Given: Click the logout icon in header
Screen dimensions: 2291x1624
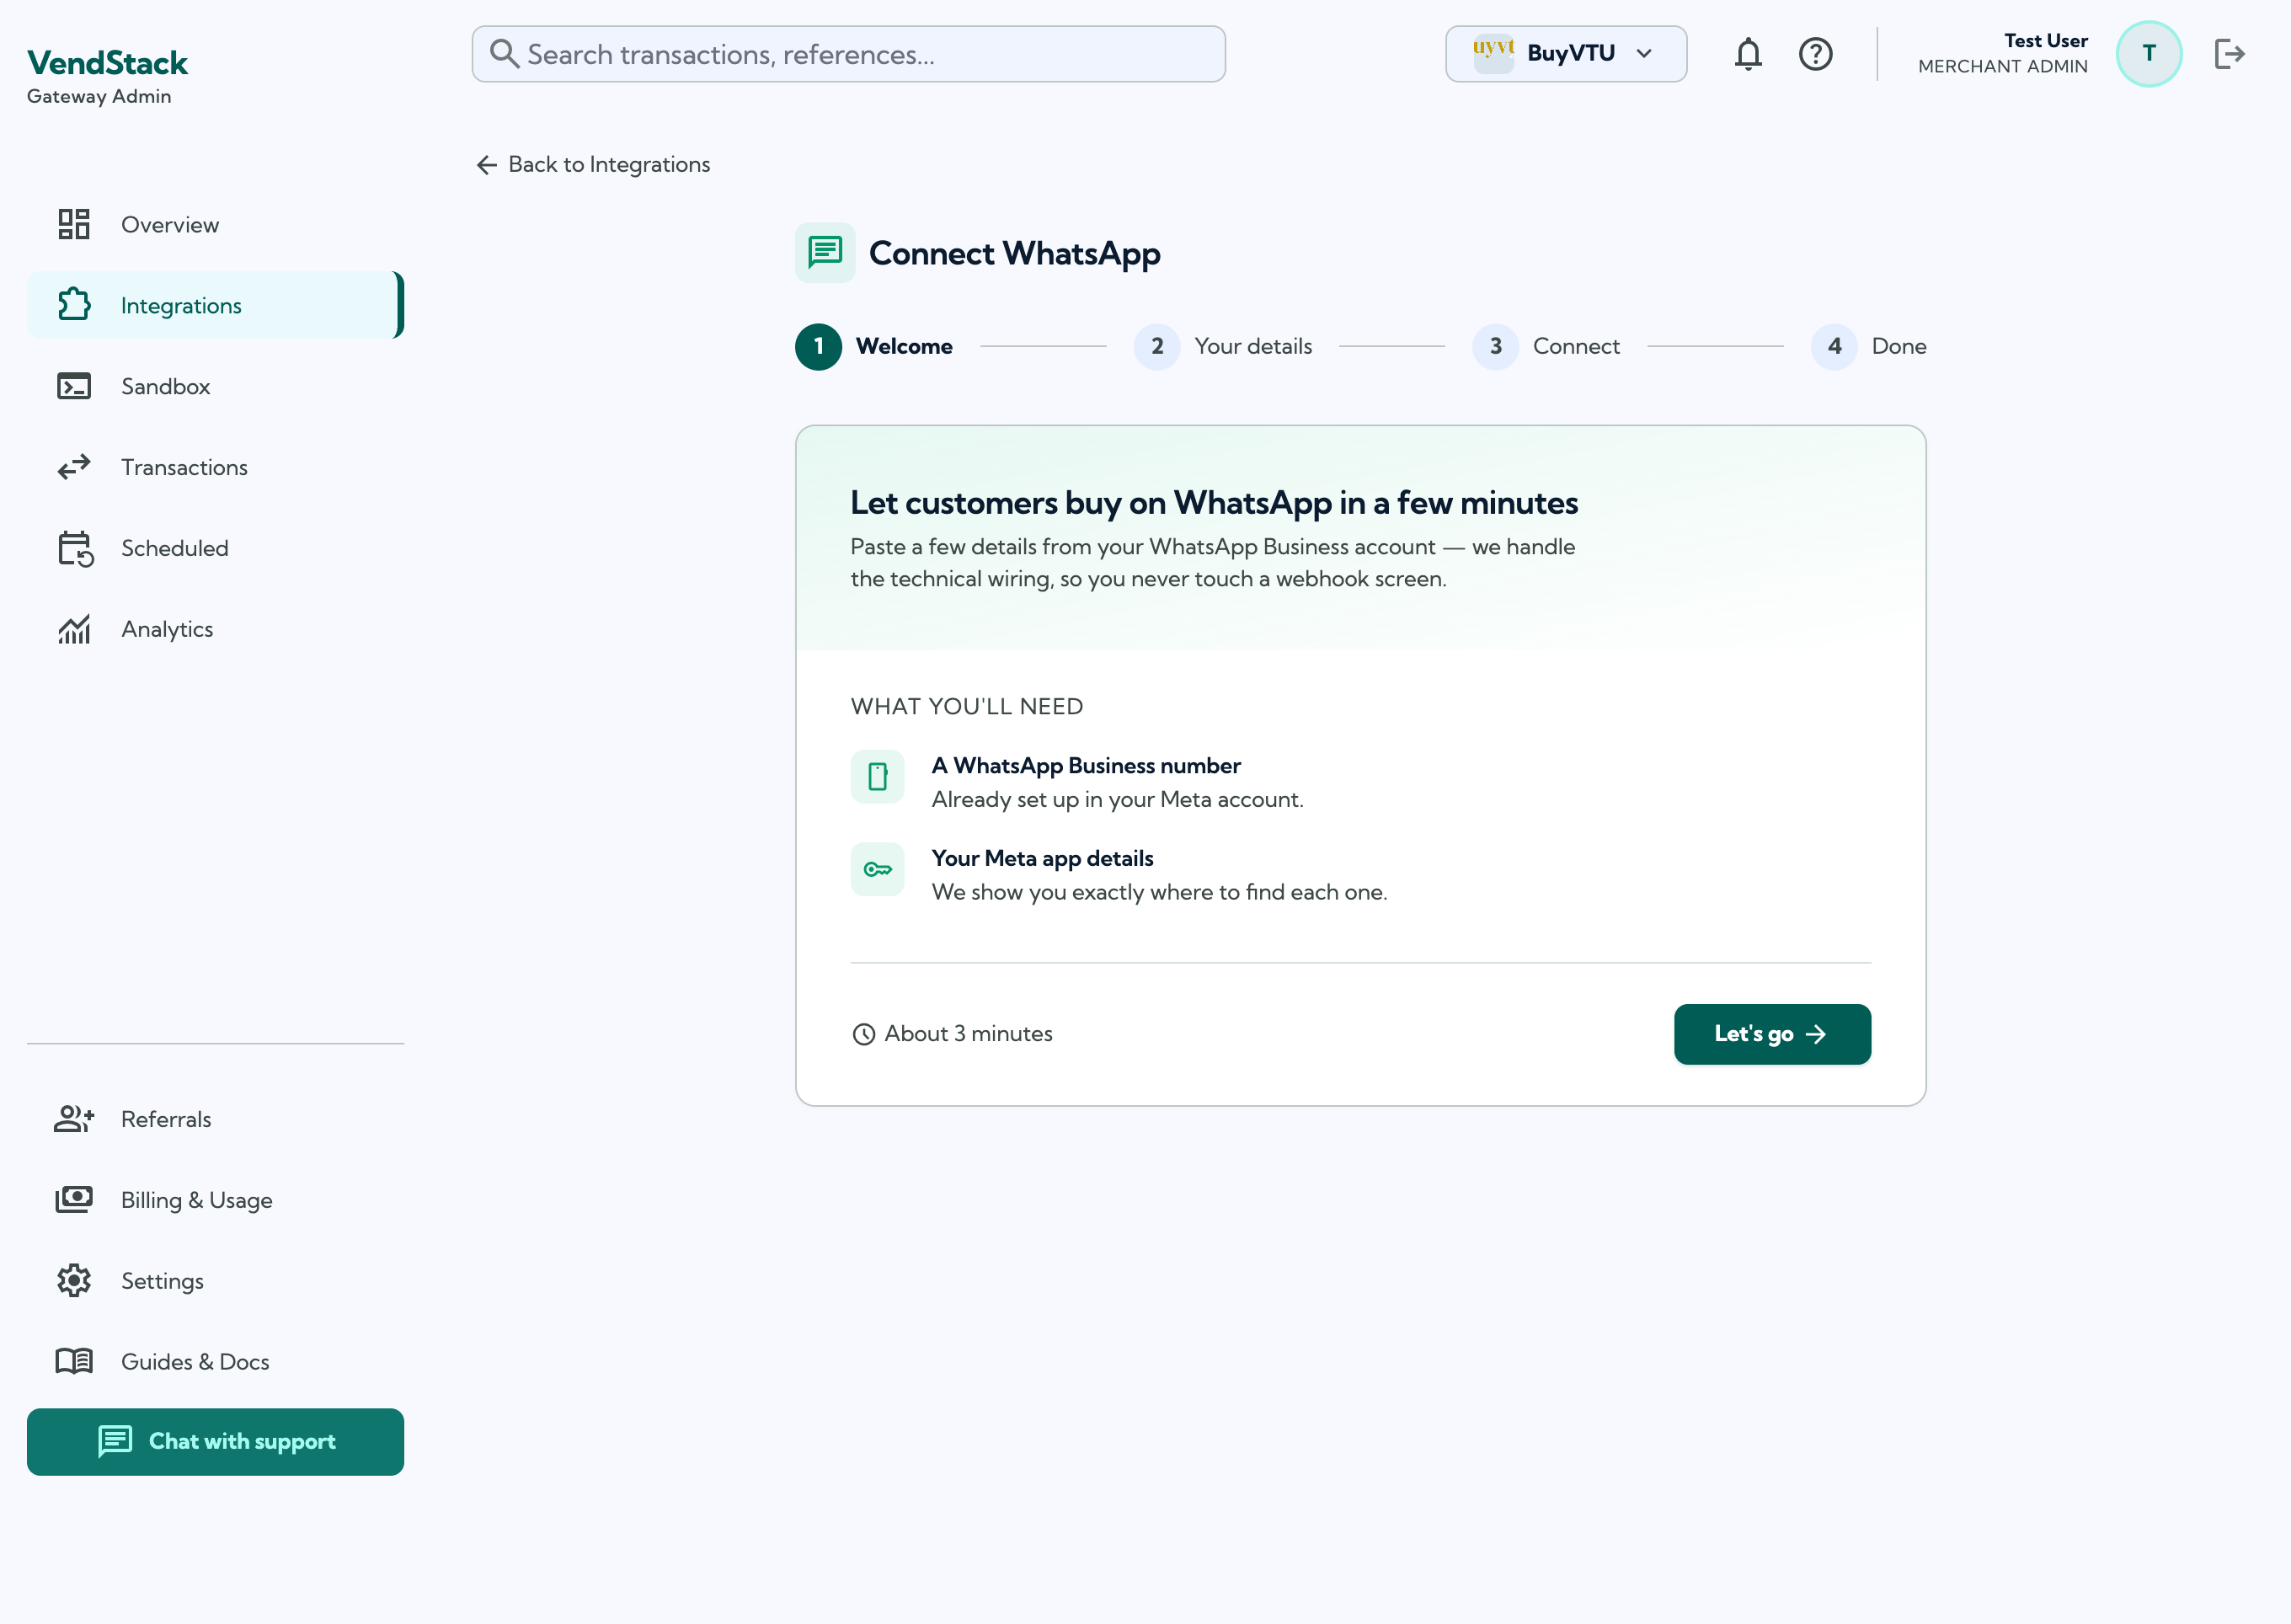Looking at the screenshot, I should [x=2230, y=54].
